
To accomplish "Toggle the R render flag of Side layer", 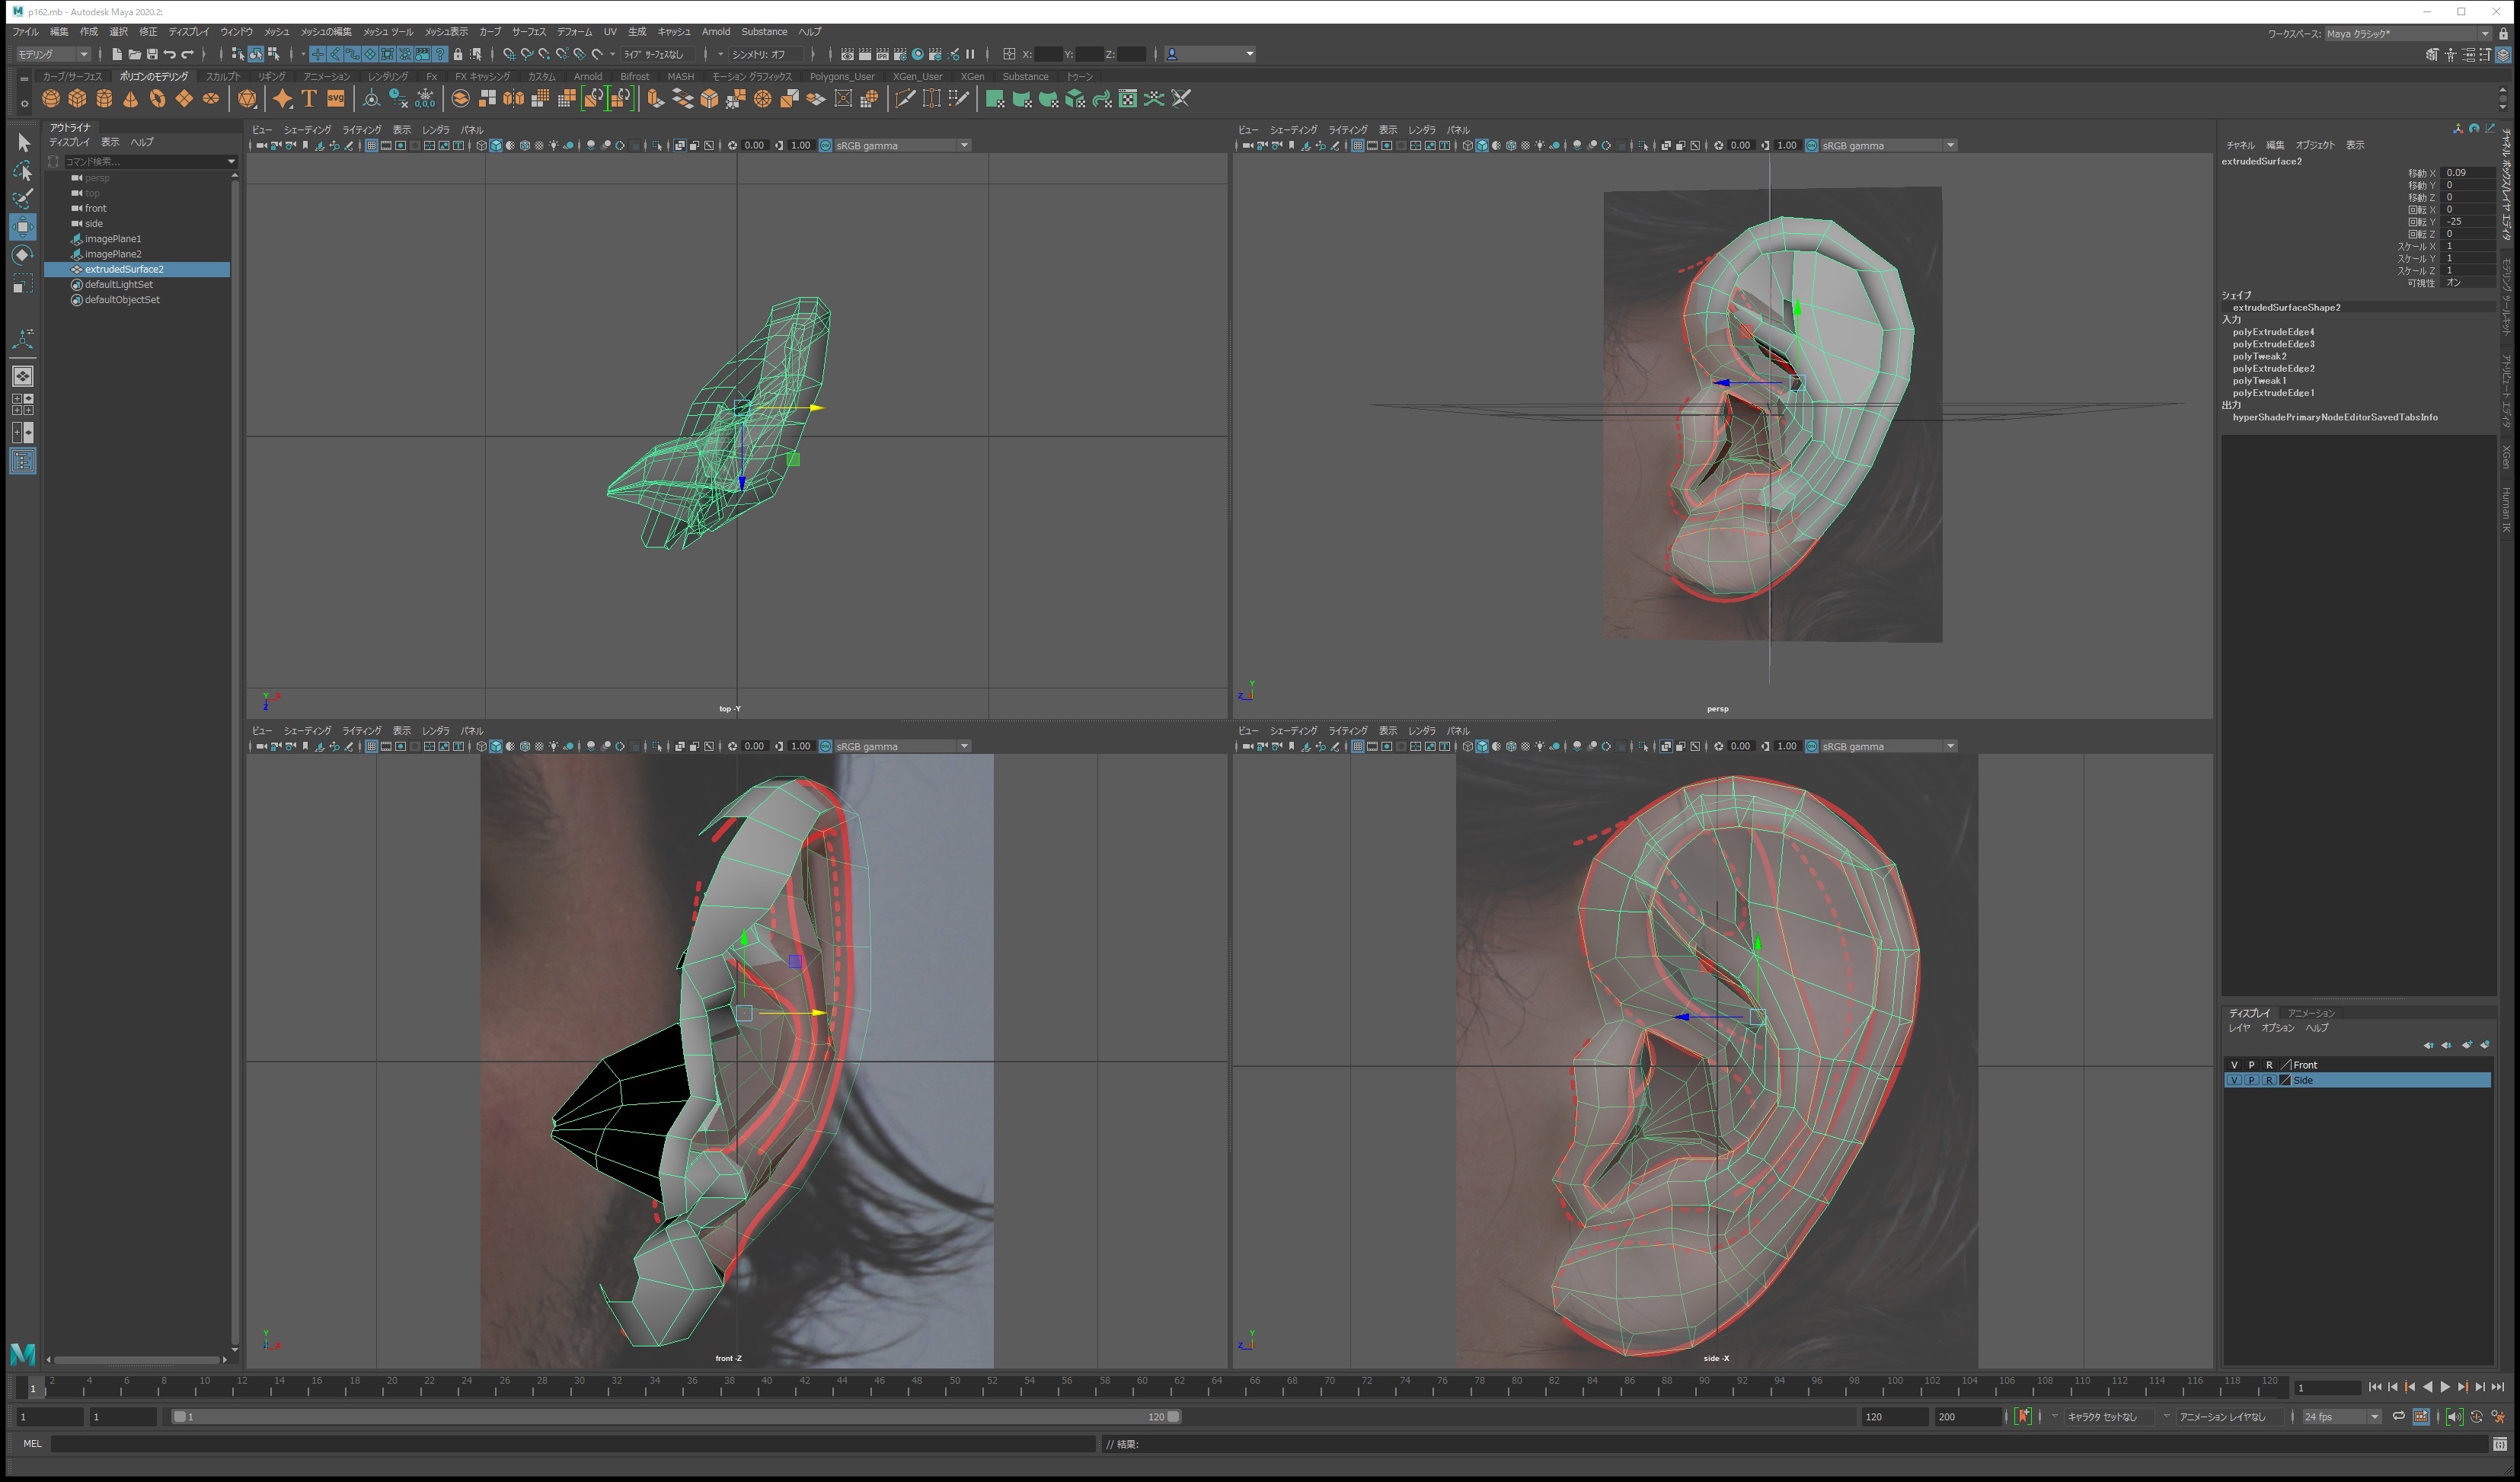I will coord(2269,1080).
